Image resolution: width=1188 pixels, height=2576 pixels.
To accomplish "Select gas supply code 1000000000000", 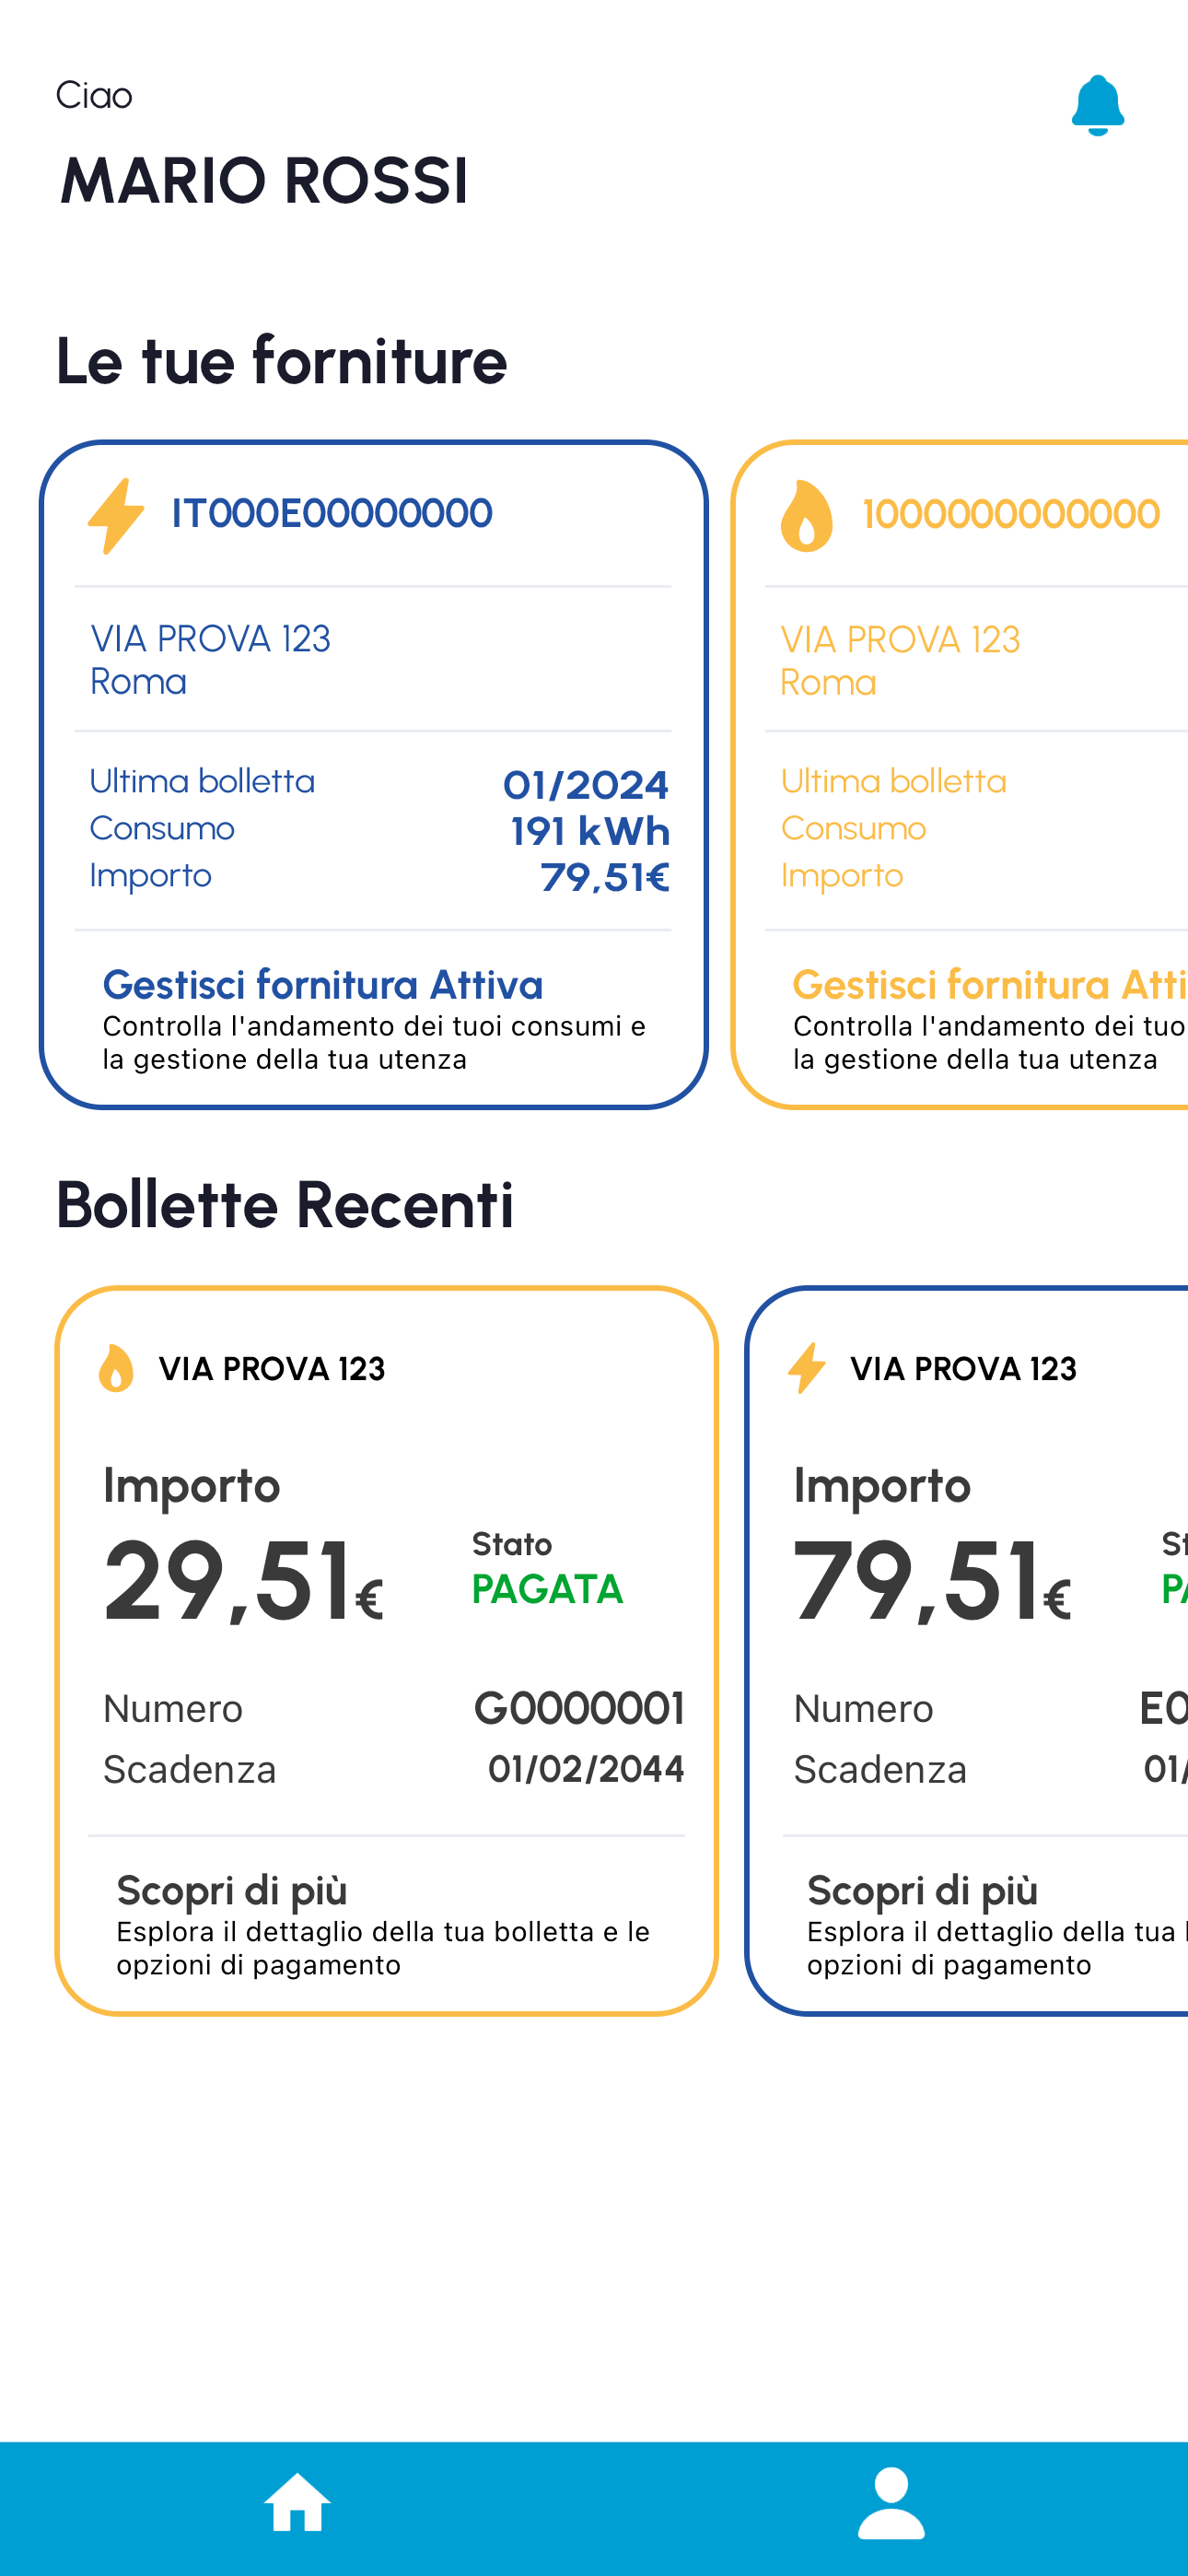I will pyautogui.click(x=1011, y=514).
